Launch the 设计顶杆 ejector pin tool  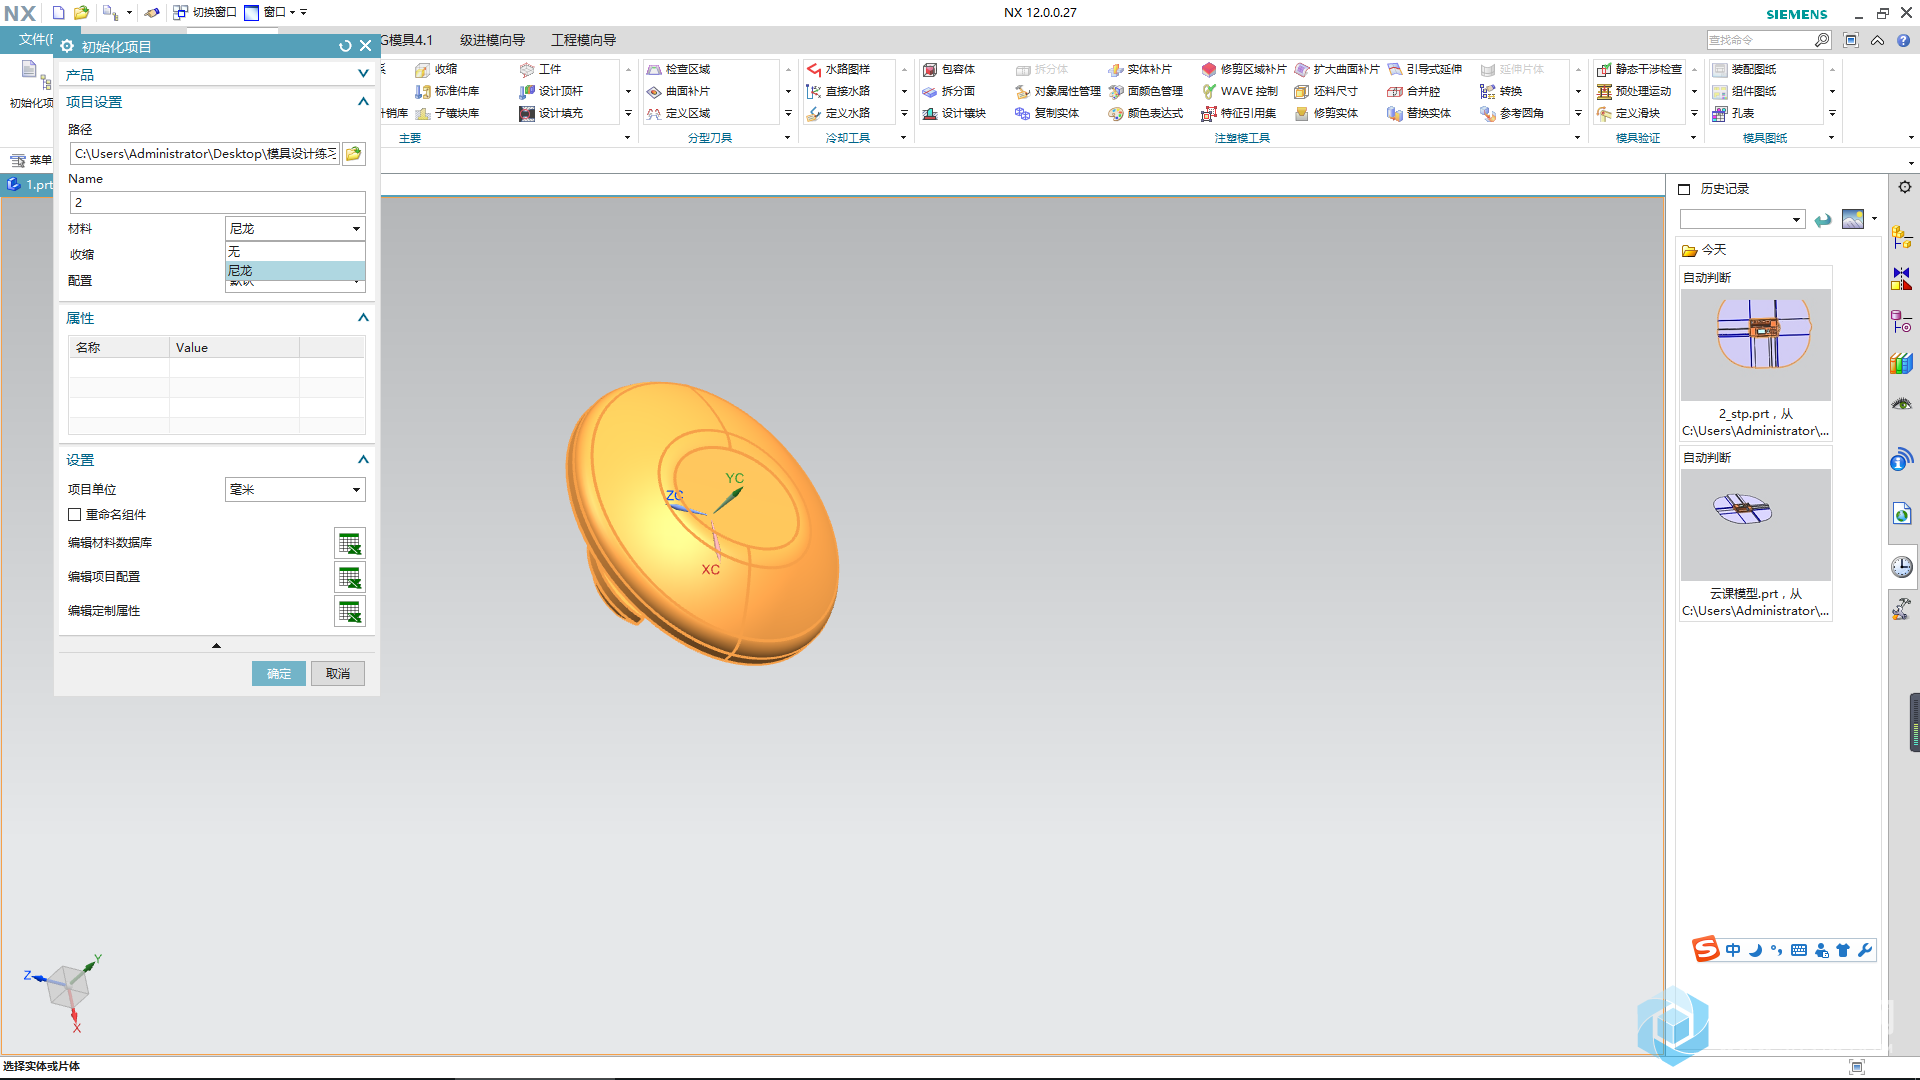[551, 91]
